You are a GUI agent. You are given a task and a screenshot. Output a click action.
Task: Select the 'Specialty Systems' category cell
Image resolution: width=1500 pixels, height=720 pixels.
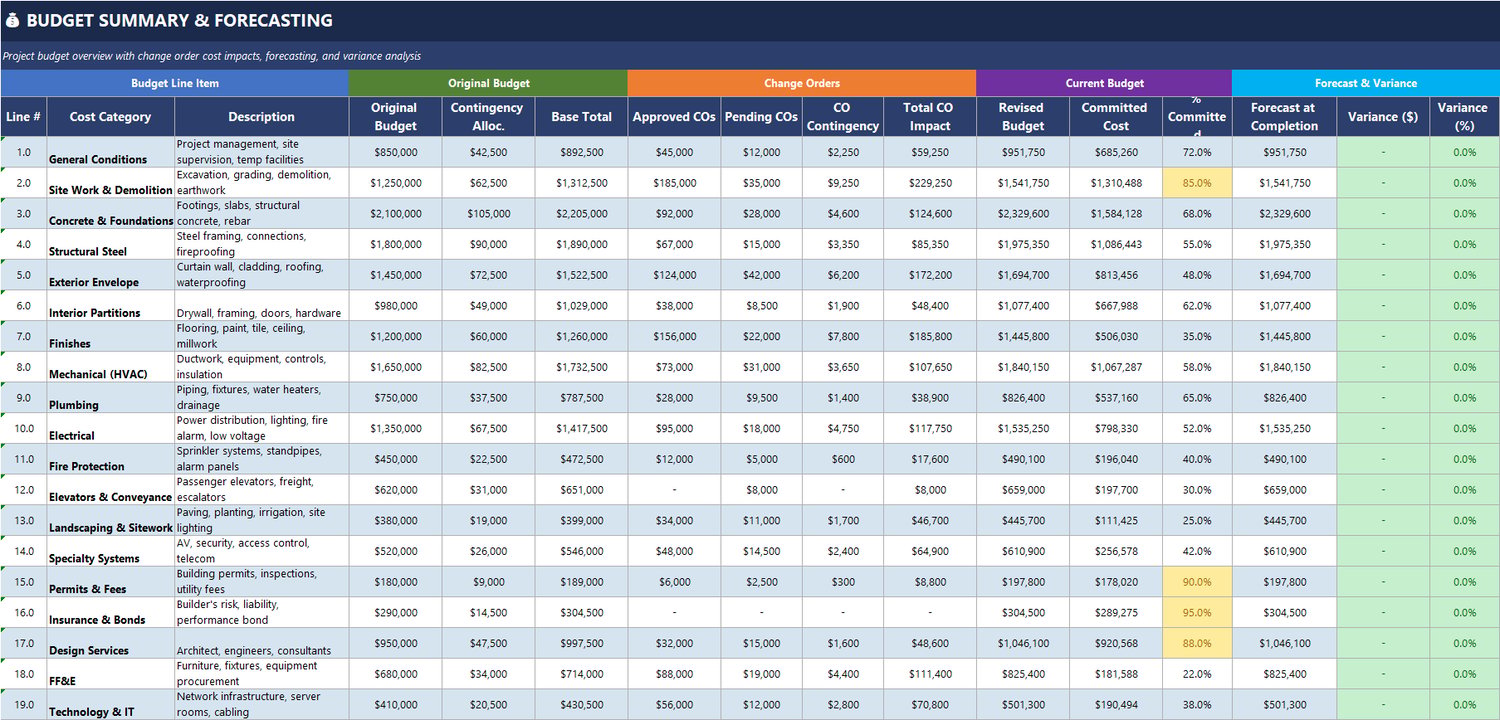(x=111, y=552)
